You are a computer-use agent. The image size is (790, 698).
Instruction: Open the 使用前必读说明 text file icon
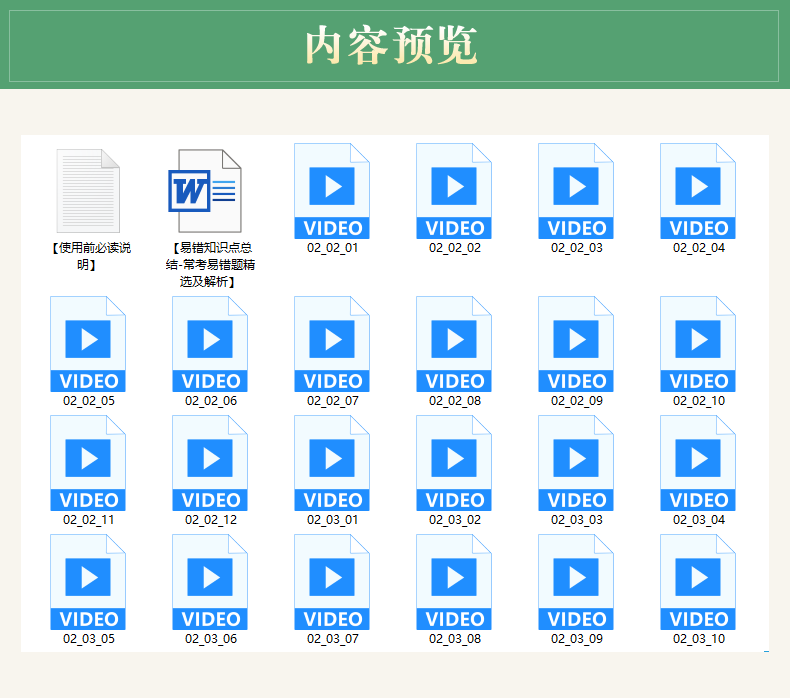88,191
